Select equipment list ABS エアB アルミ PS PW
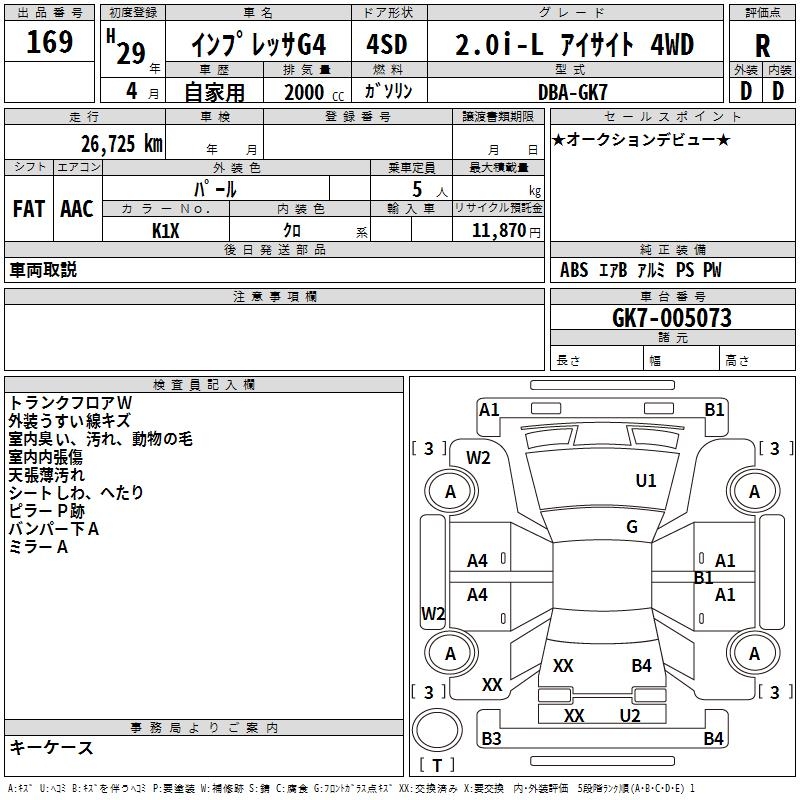The image size is (800, 800). [640, 270]
